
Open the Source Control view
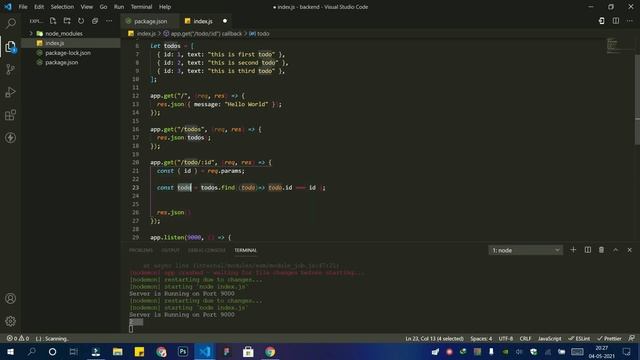click(x=11, y=69)
